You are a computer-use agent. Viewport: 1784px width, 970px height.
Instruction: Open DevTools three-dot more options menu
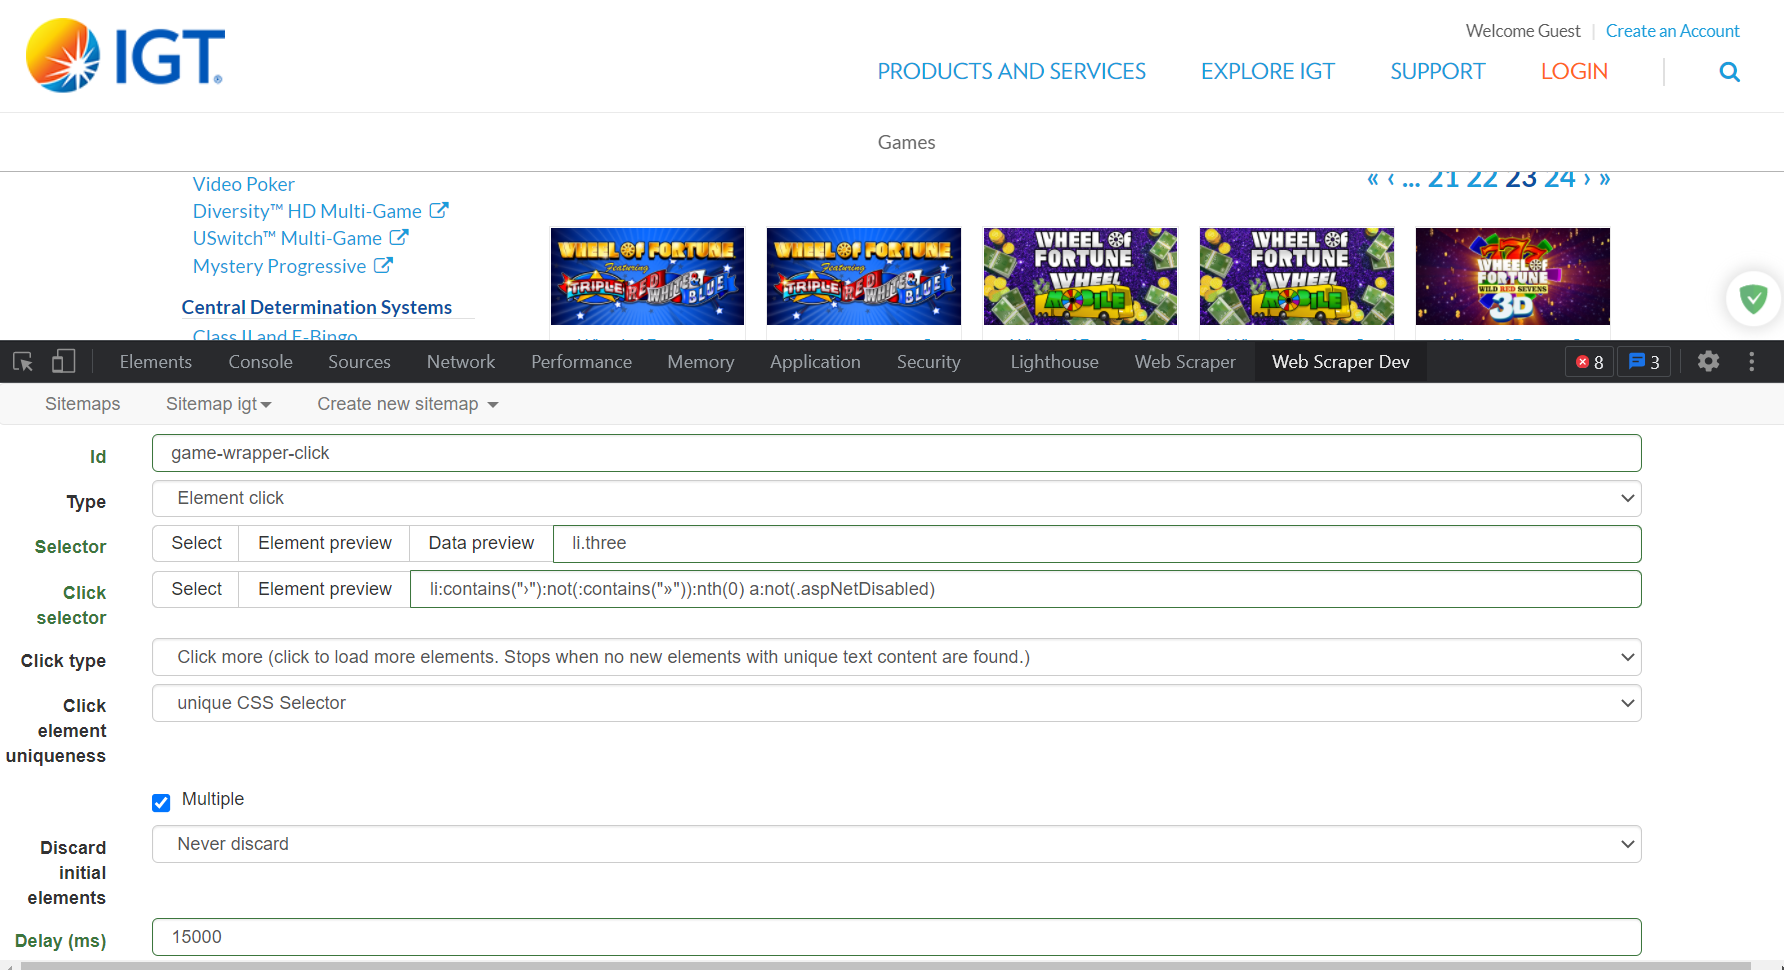[1751, 362]
